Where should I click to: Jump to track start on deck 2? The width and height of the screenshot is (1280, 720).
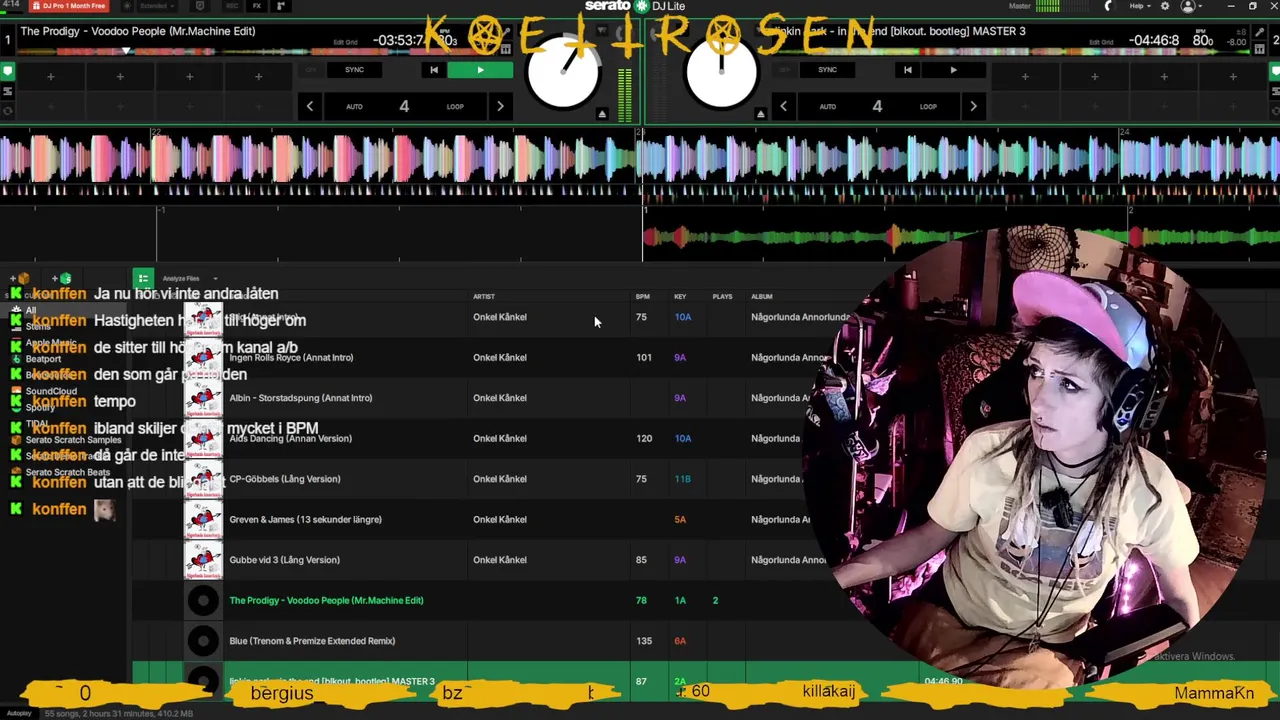coord(907,70)
